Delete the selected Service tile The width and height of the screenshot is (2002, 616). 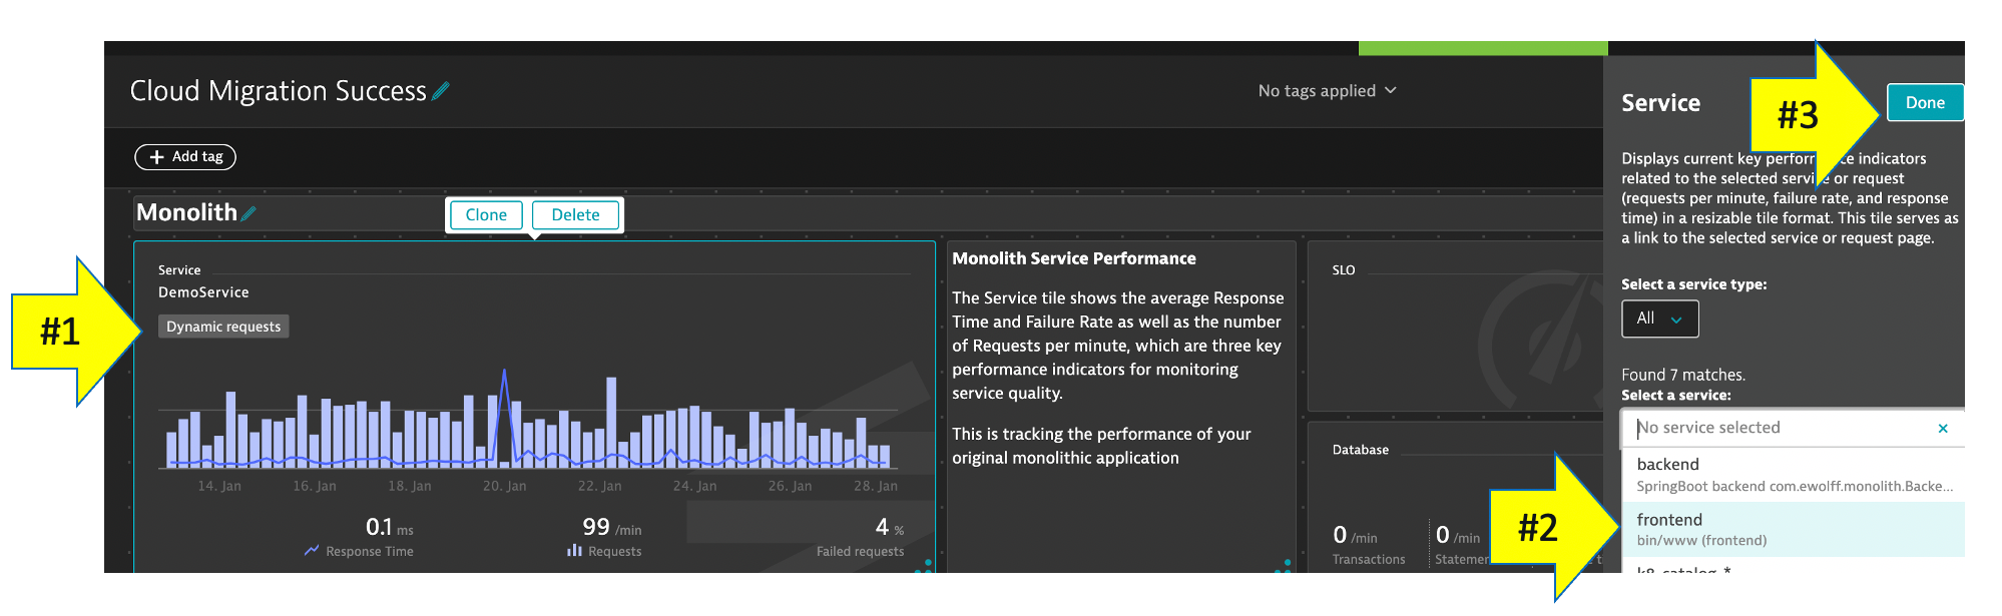pos(575,215)
